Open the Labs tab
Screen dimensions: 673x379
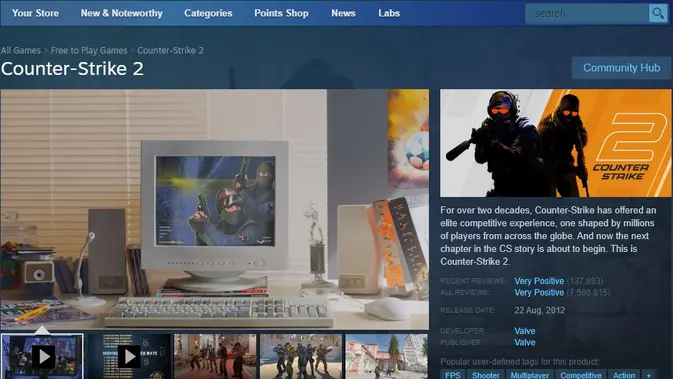pyautogui.click(x=389, y=13)
